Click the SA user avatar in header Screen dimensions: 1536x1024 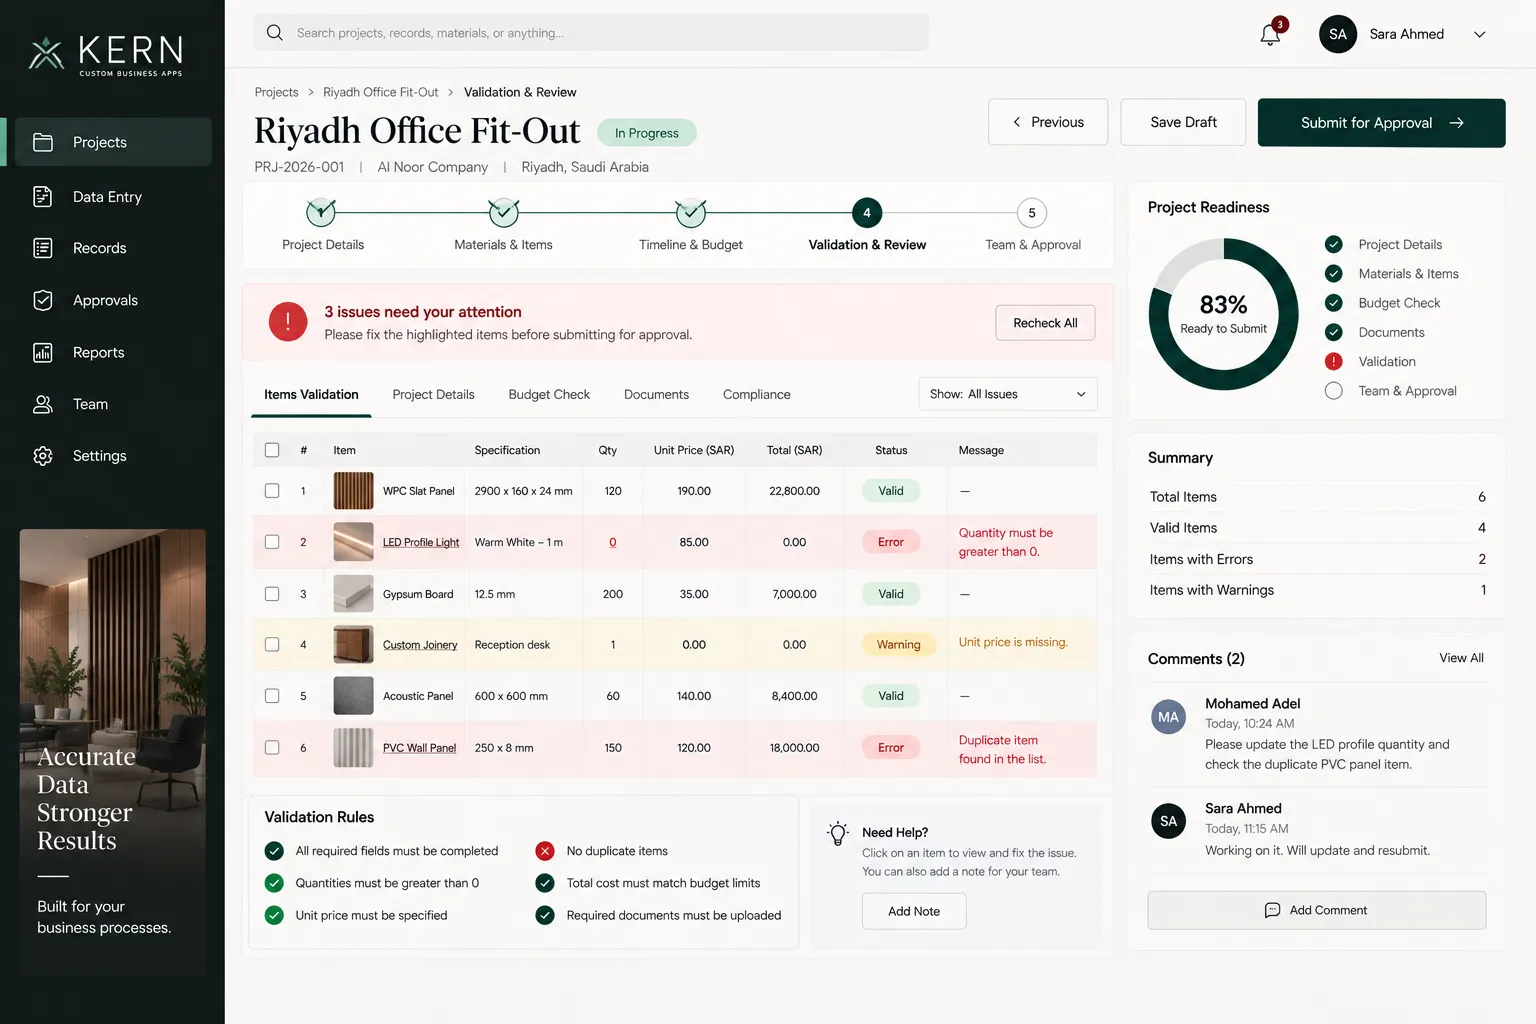point(1338,34)
